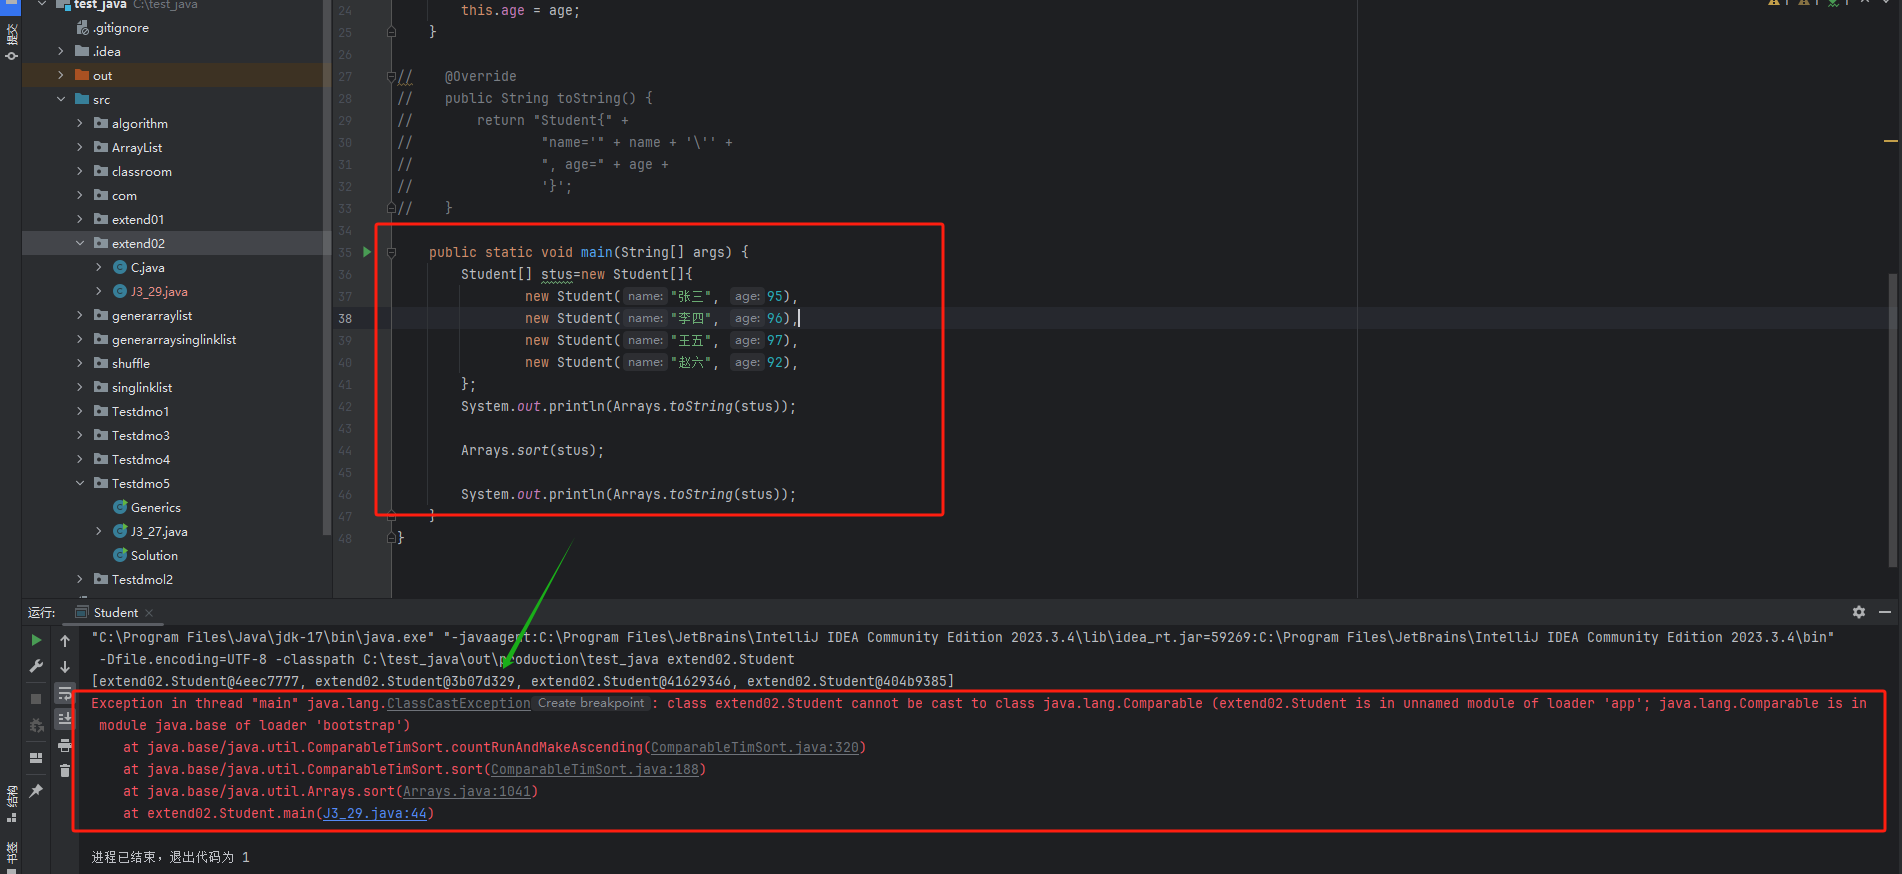Print the console output
The image size is (1902, 874).
point(65,745)
